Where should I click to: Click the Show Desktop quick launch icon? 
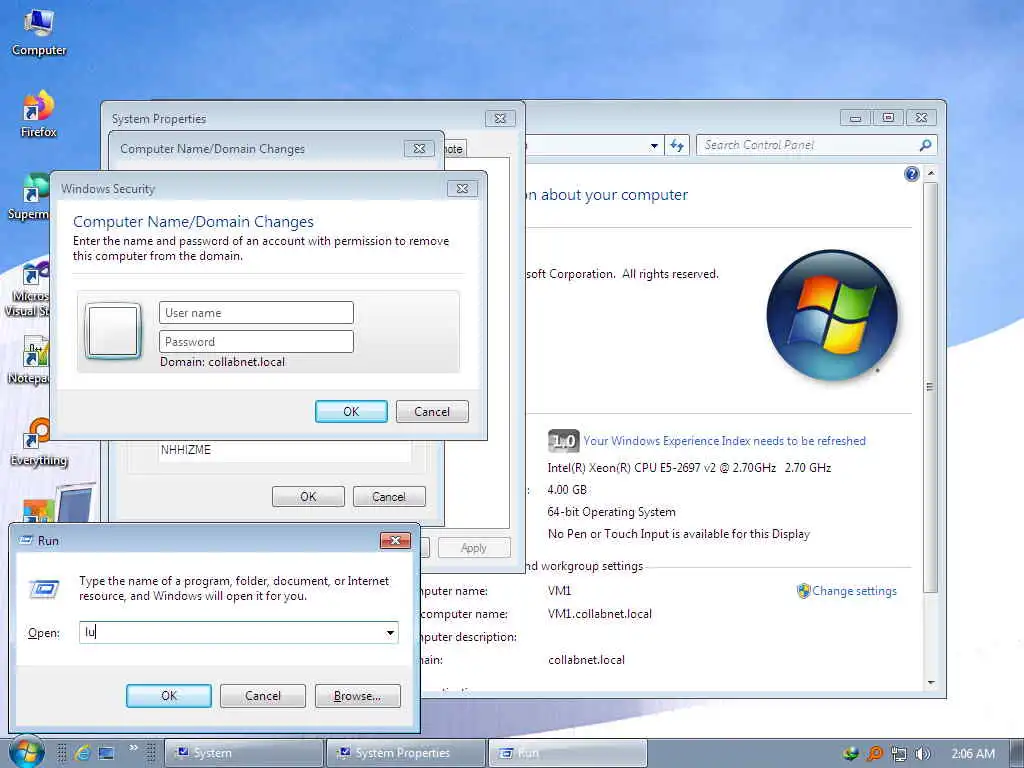(x=106, y=753)
